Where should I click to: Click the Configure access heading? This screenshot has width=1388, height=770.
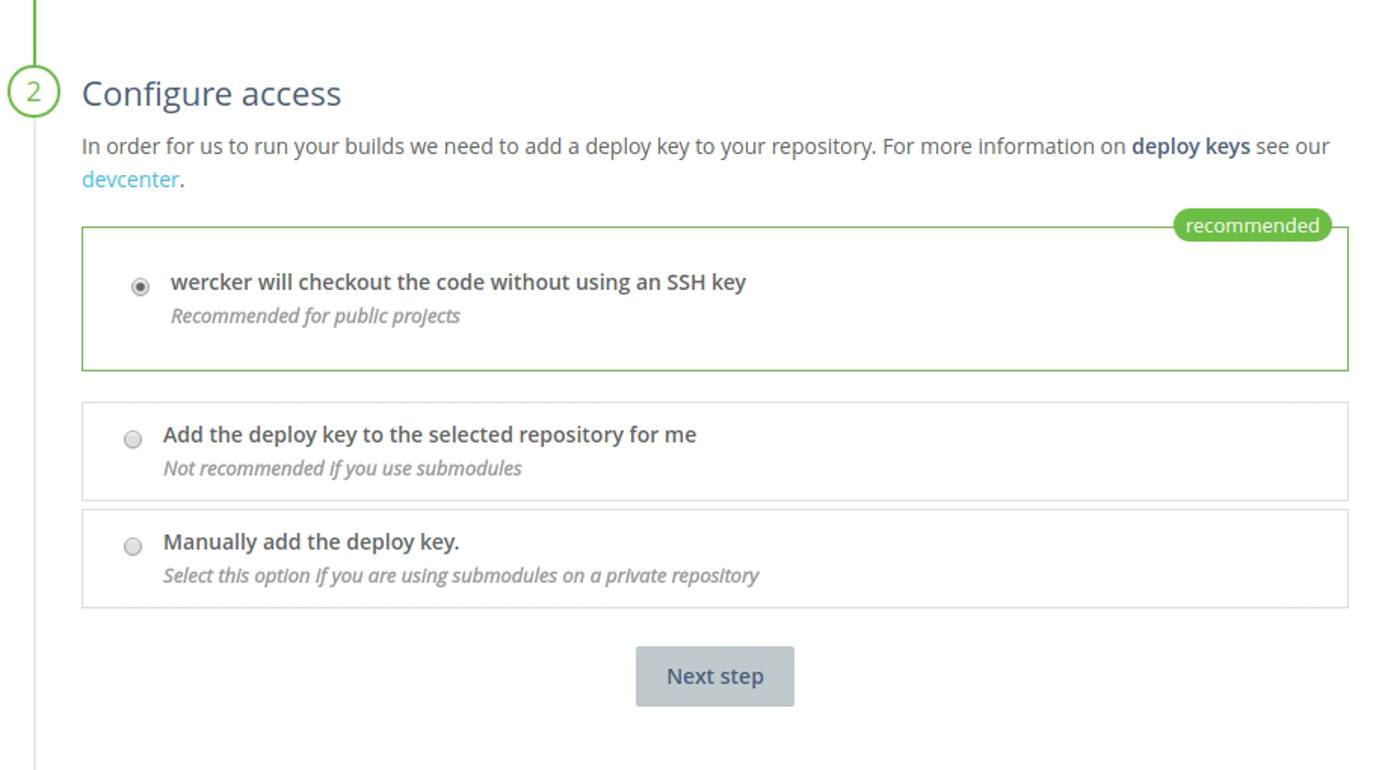click(x=210, y=93)
